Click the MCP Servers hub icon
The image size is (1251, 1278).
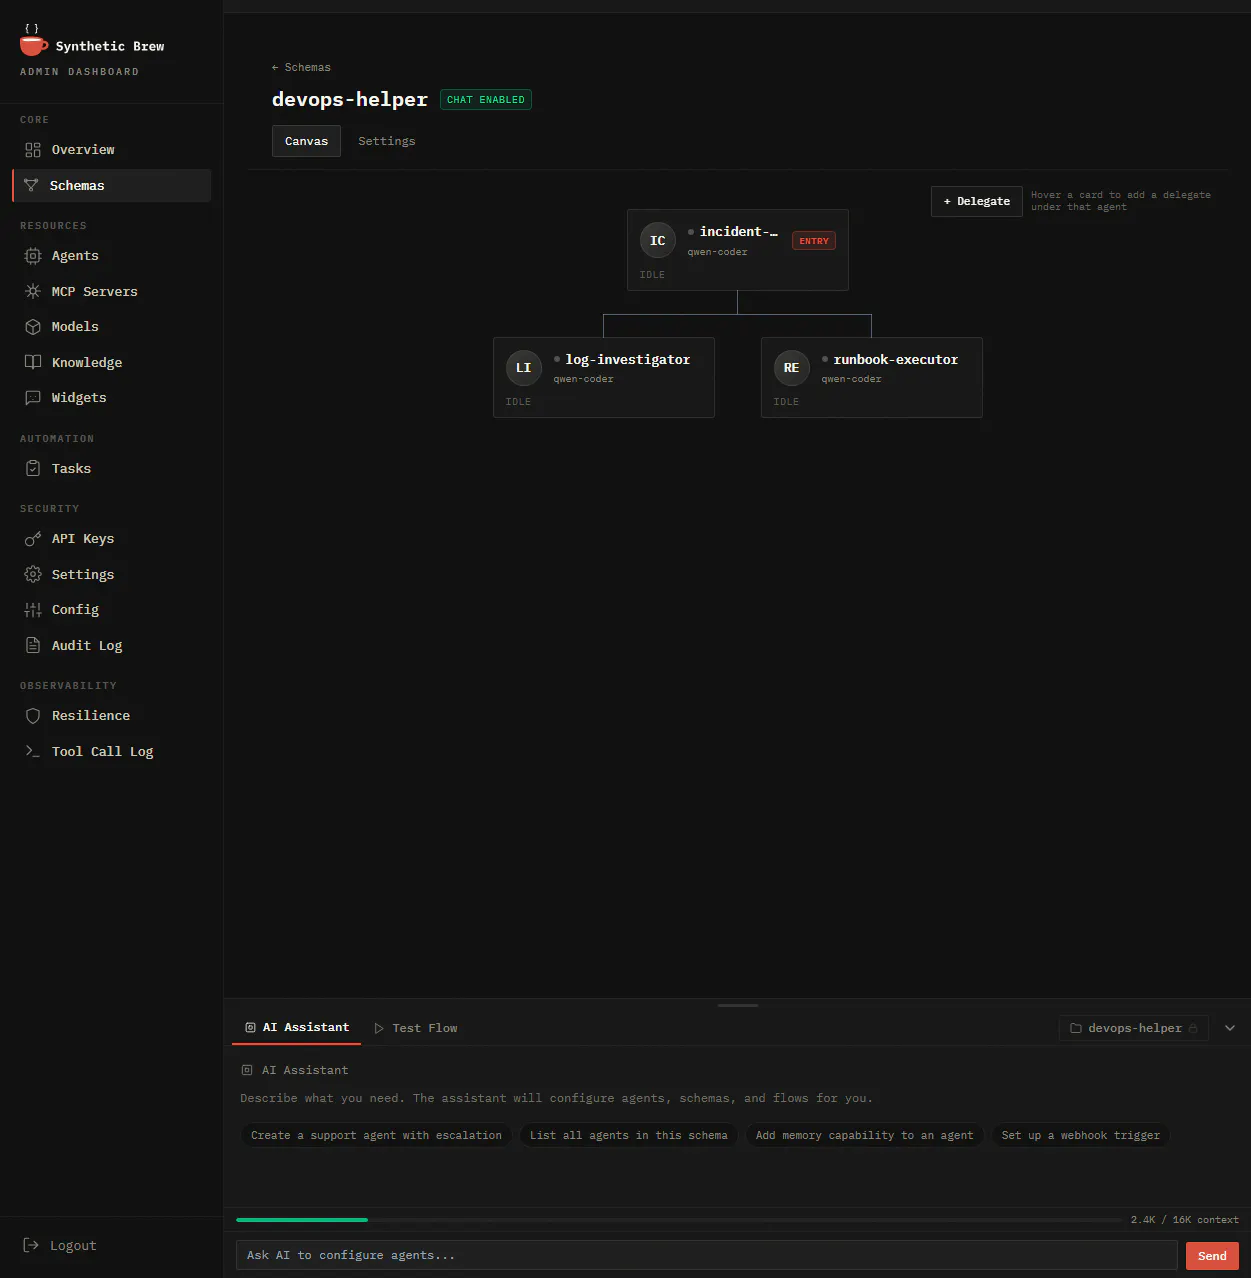tap(33, 291)
